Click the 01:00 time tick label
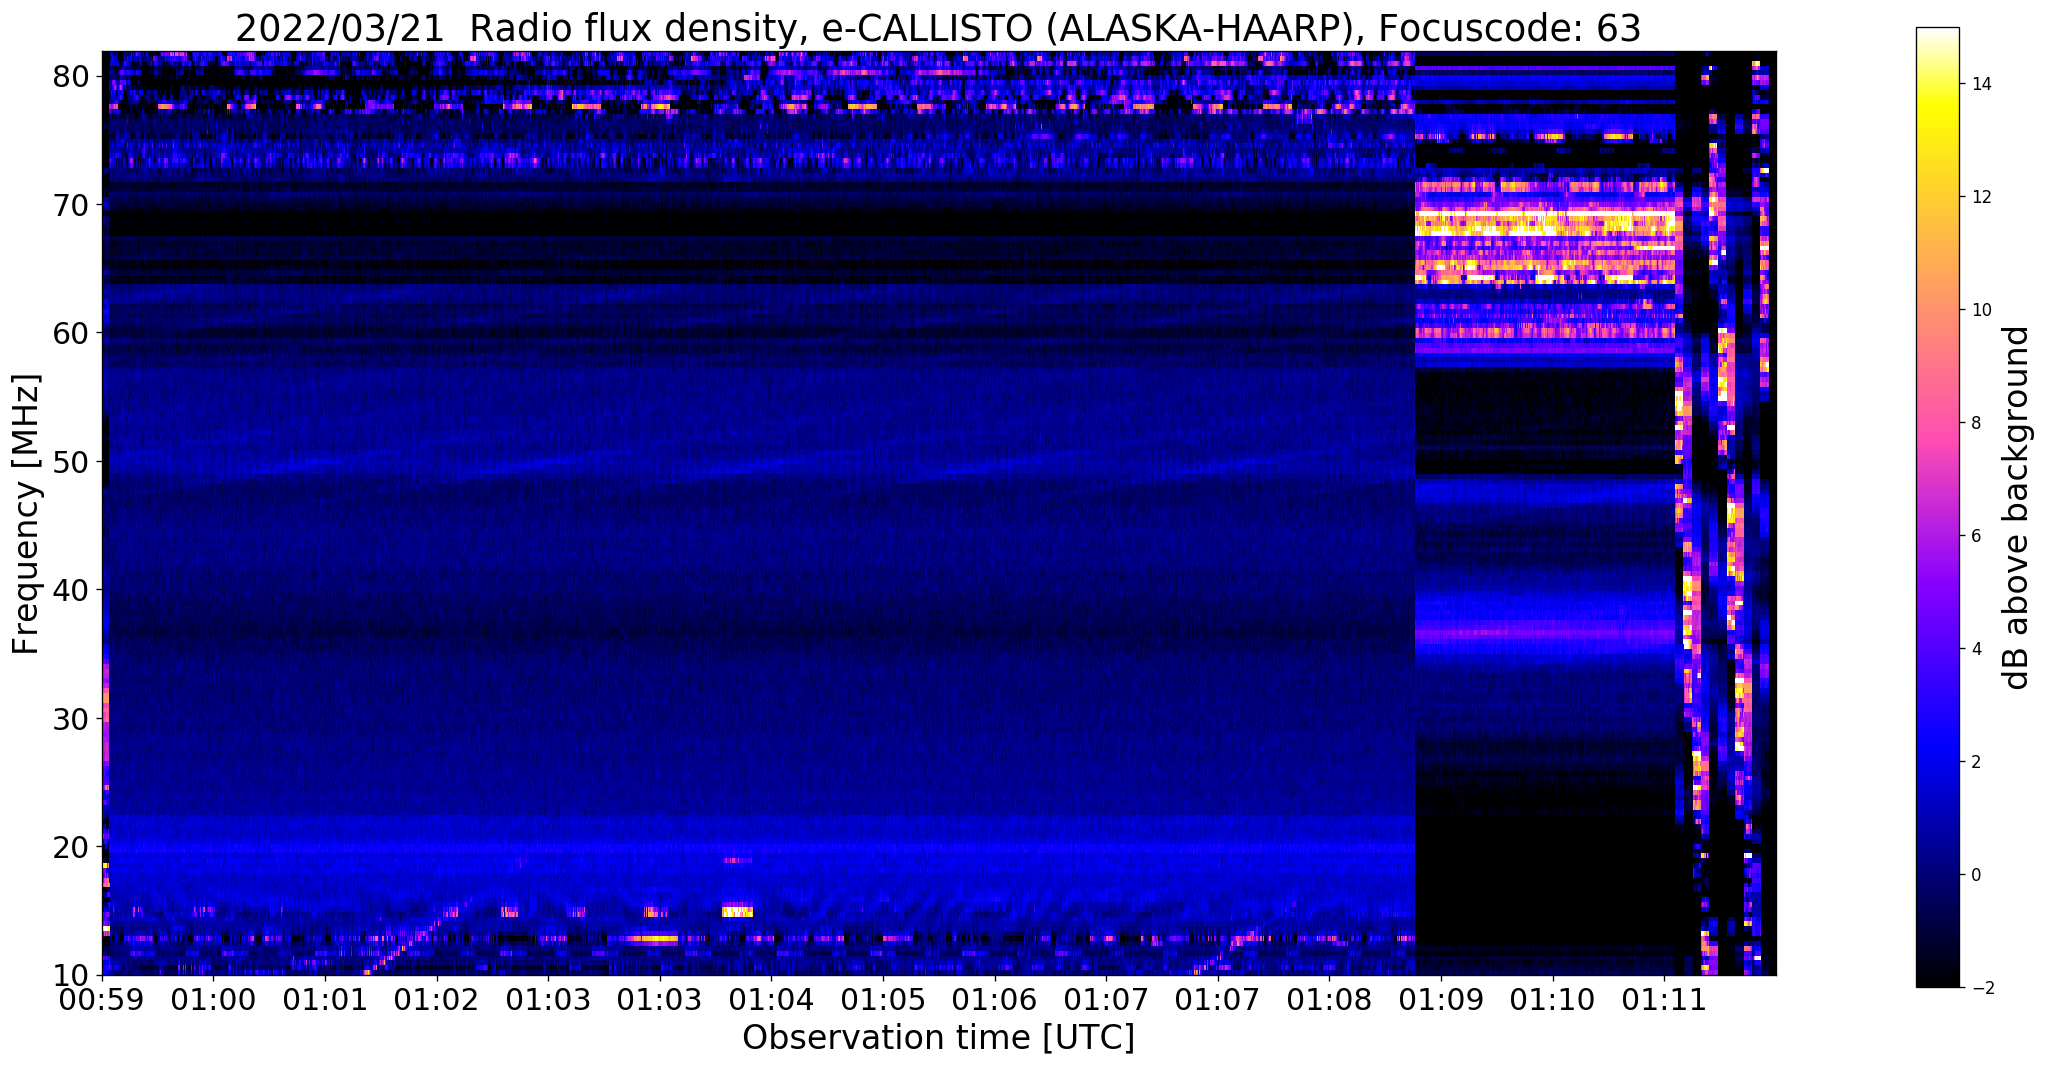The image size is (2047, 1067). 213,999
